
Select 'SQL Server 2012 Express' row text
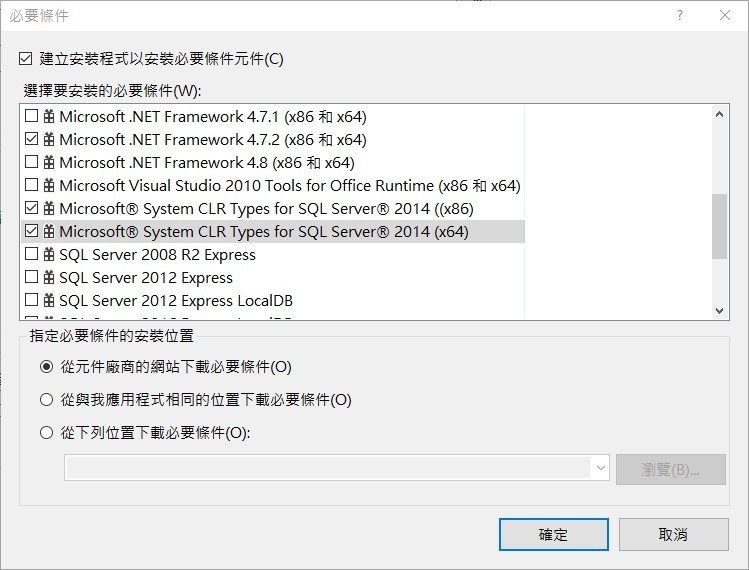pos(146,278)
